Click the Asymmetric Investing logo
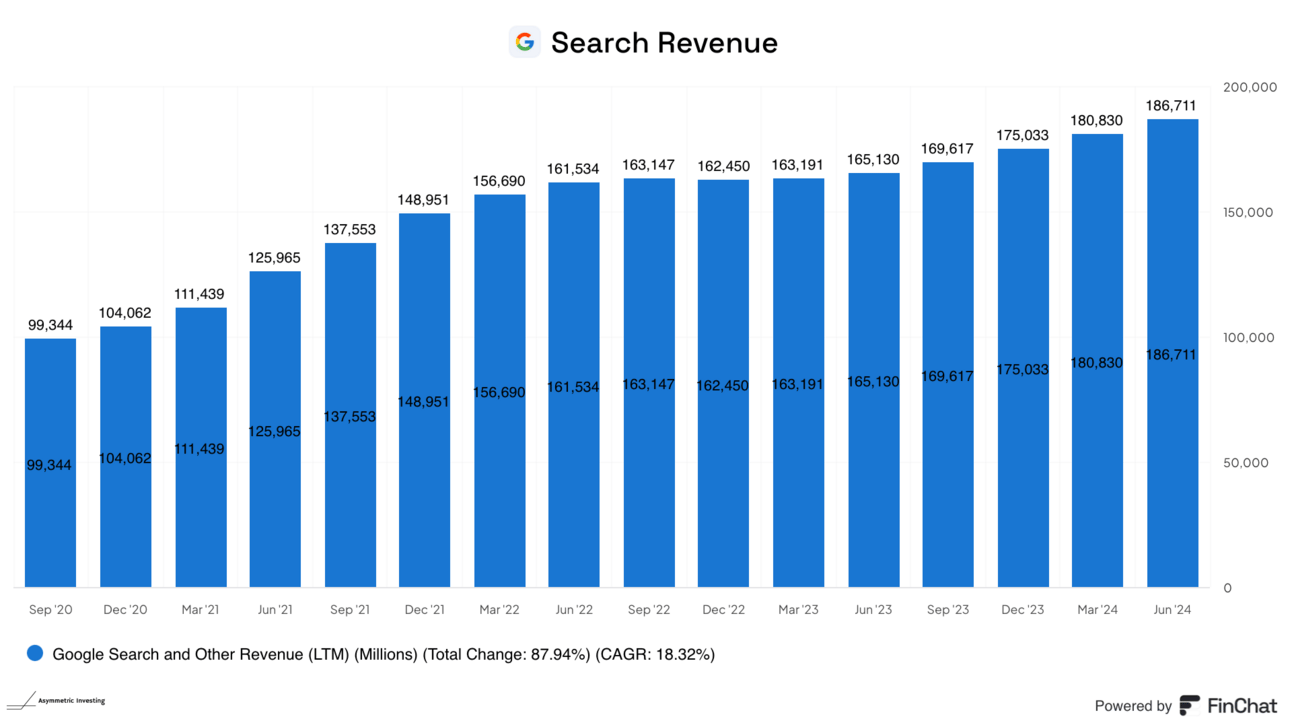 click(x=56, y=701)
